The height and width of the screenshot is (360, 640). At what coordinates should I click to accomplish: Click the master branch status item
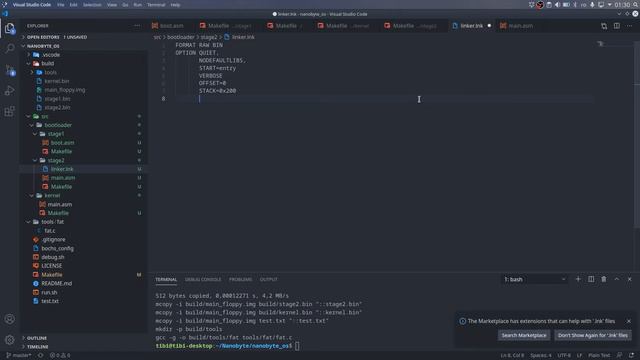18,356
